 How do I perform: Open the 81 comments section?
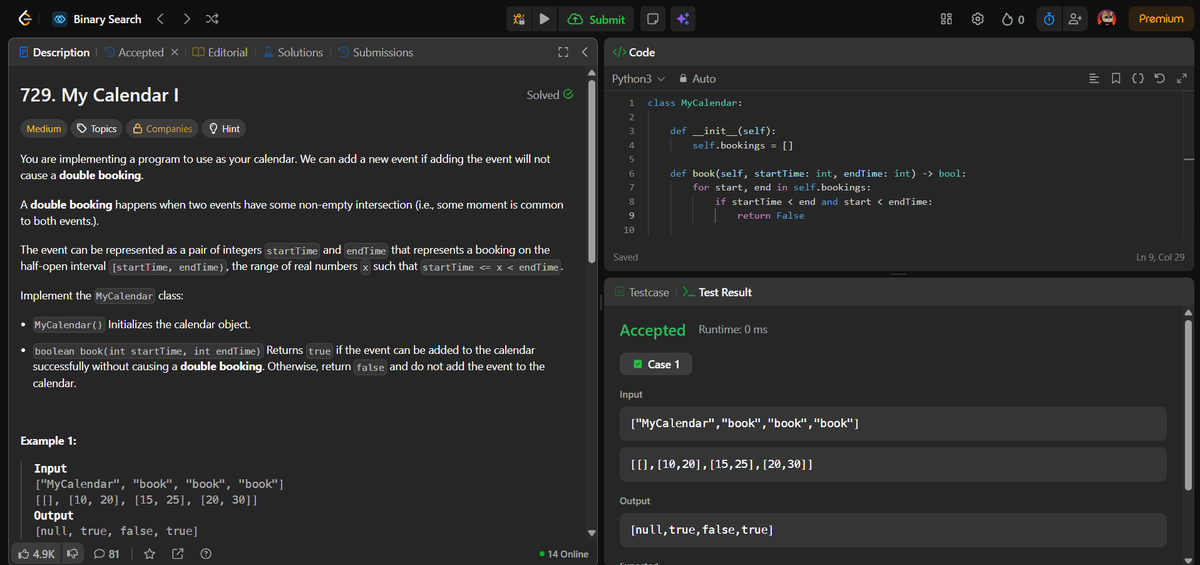click(x=106, y=553)
